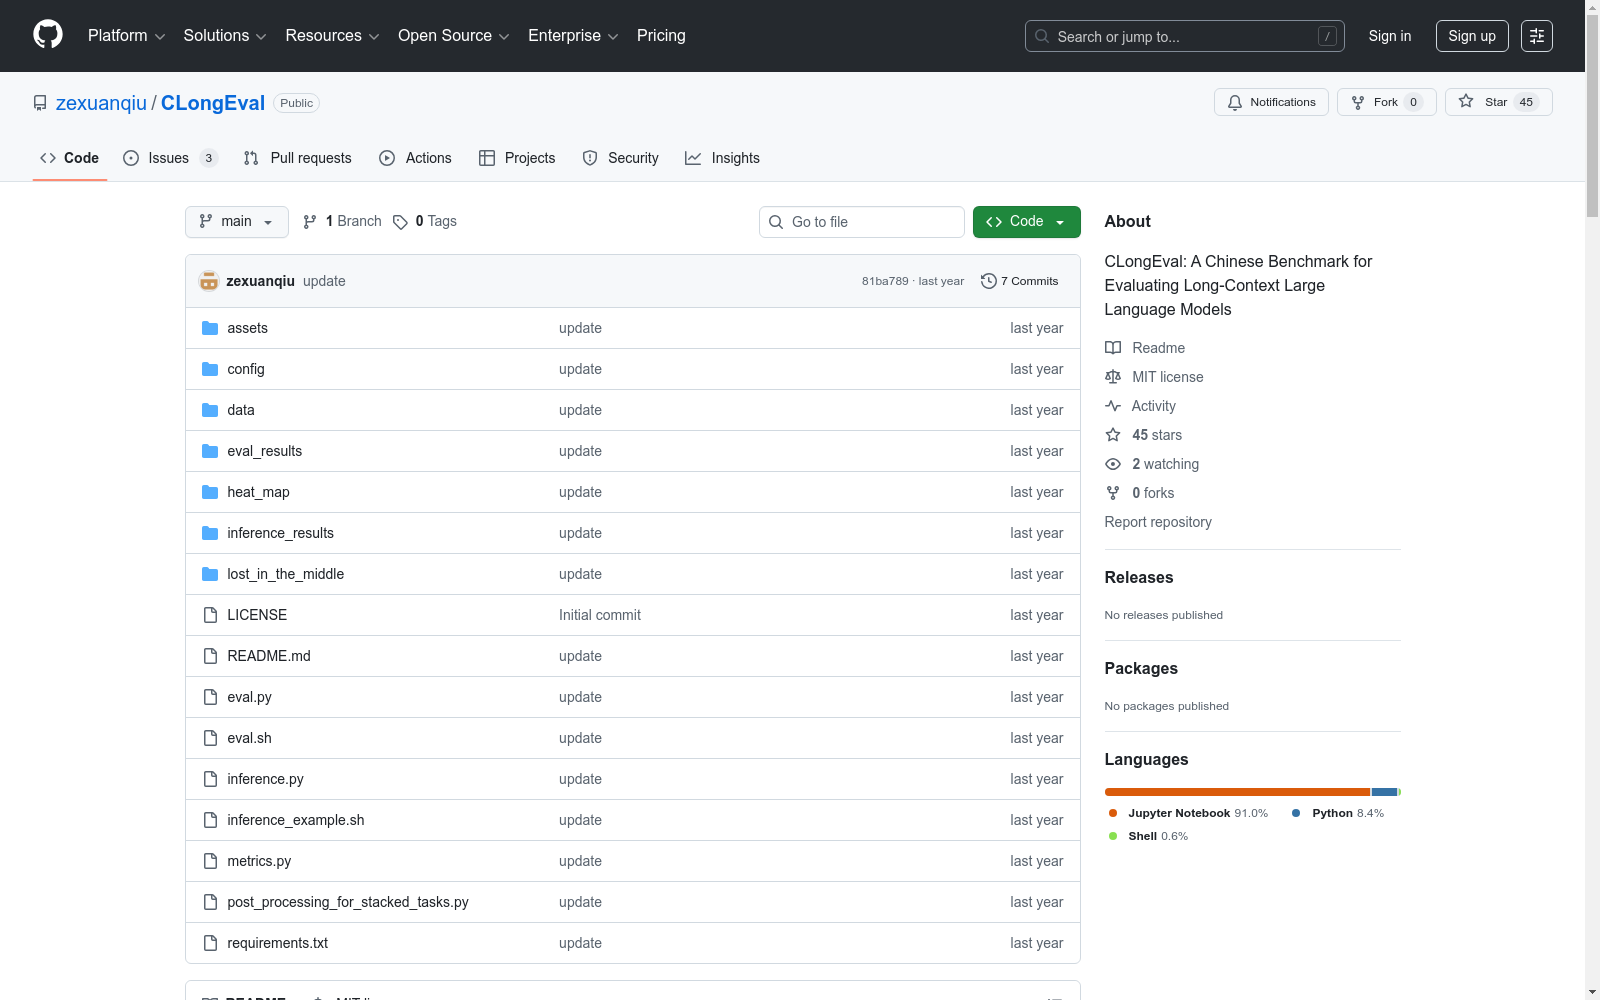Click the watching eye icon
Viewport: 1600px width, 1000px height.
tap(1113, 464)
